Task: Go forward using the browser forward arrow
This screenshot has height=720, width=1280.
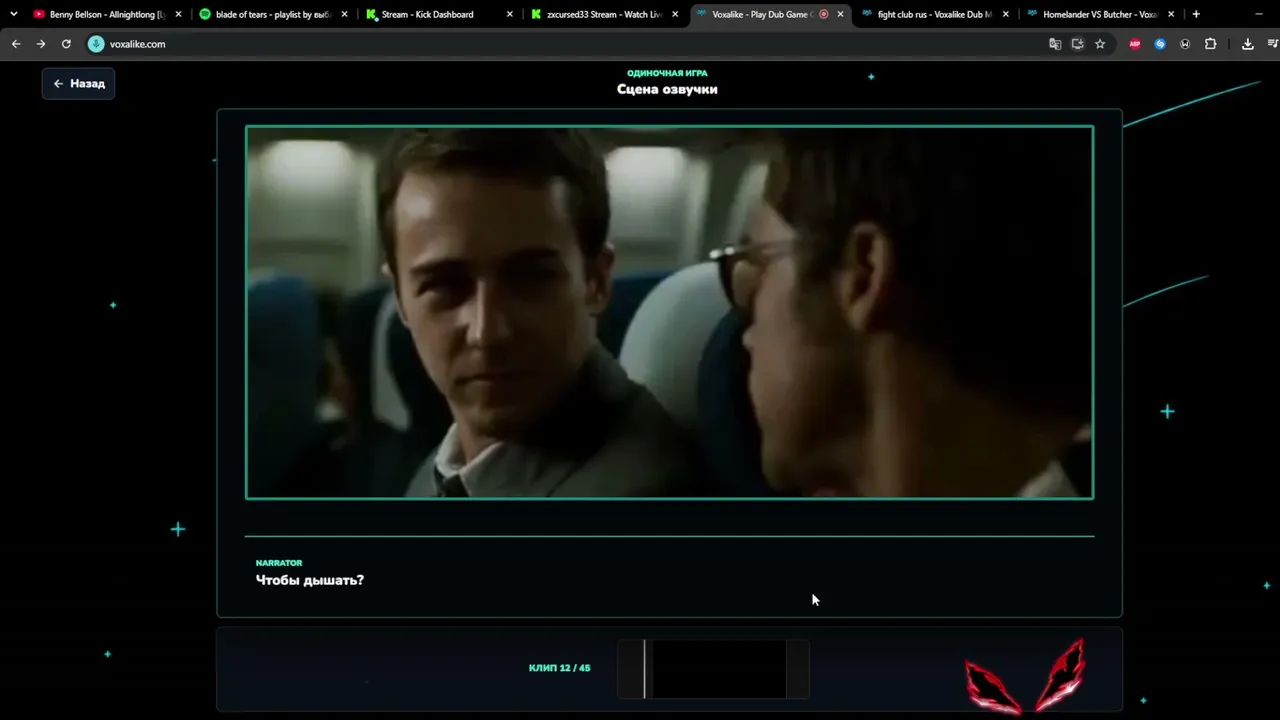Action: (x=41, y=44)
